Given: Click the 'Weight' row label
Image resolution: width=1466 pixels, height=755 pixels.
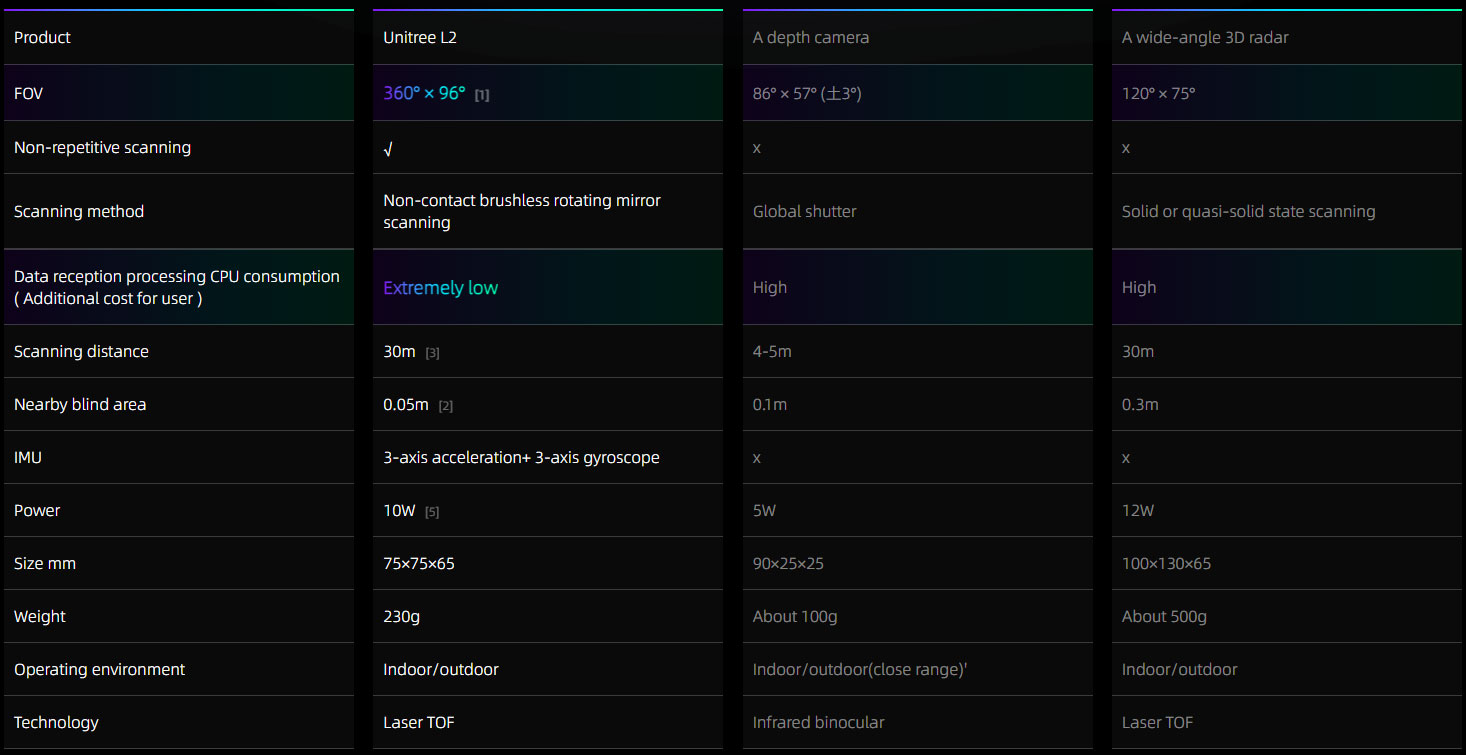Looking at the screenshot, I should (x=40, y=616).
